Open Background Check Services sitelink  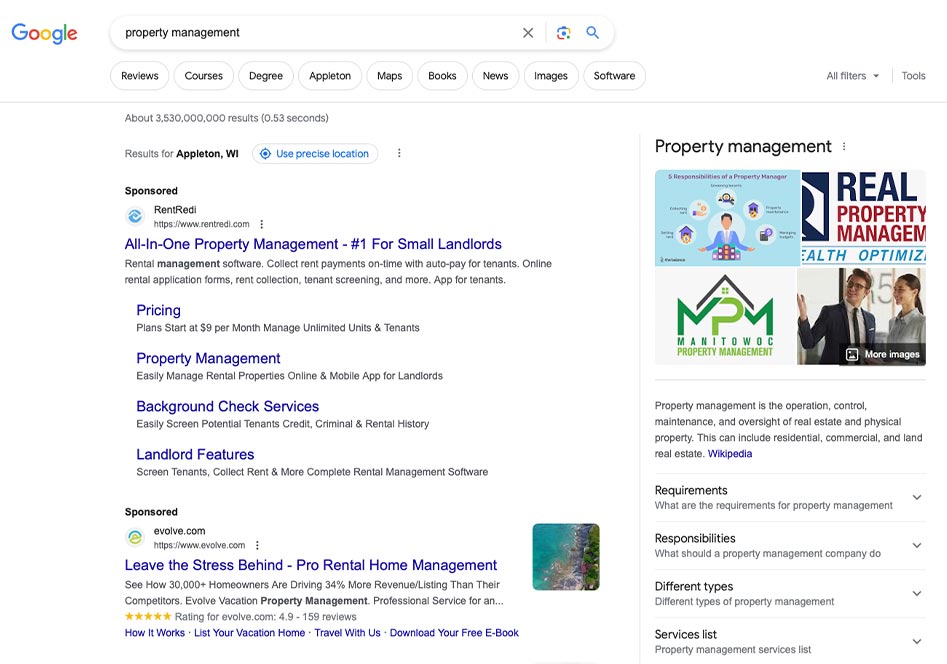coord(228,407)
